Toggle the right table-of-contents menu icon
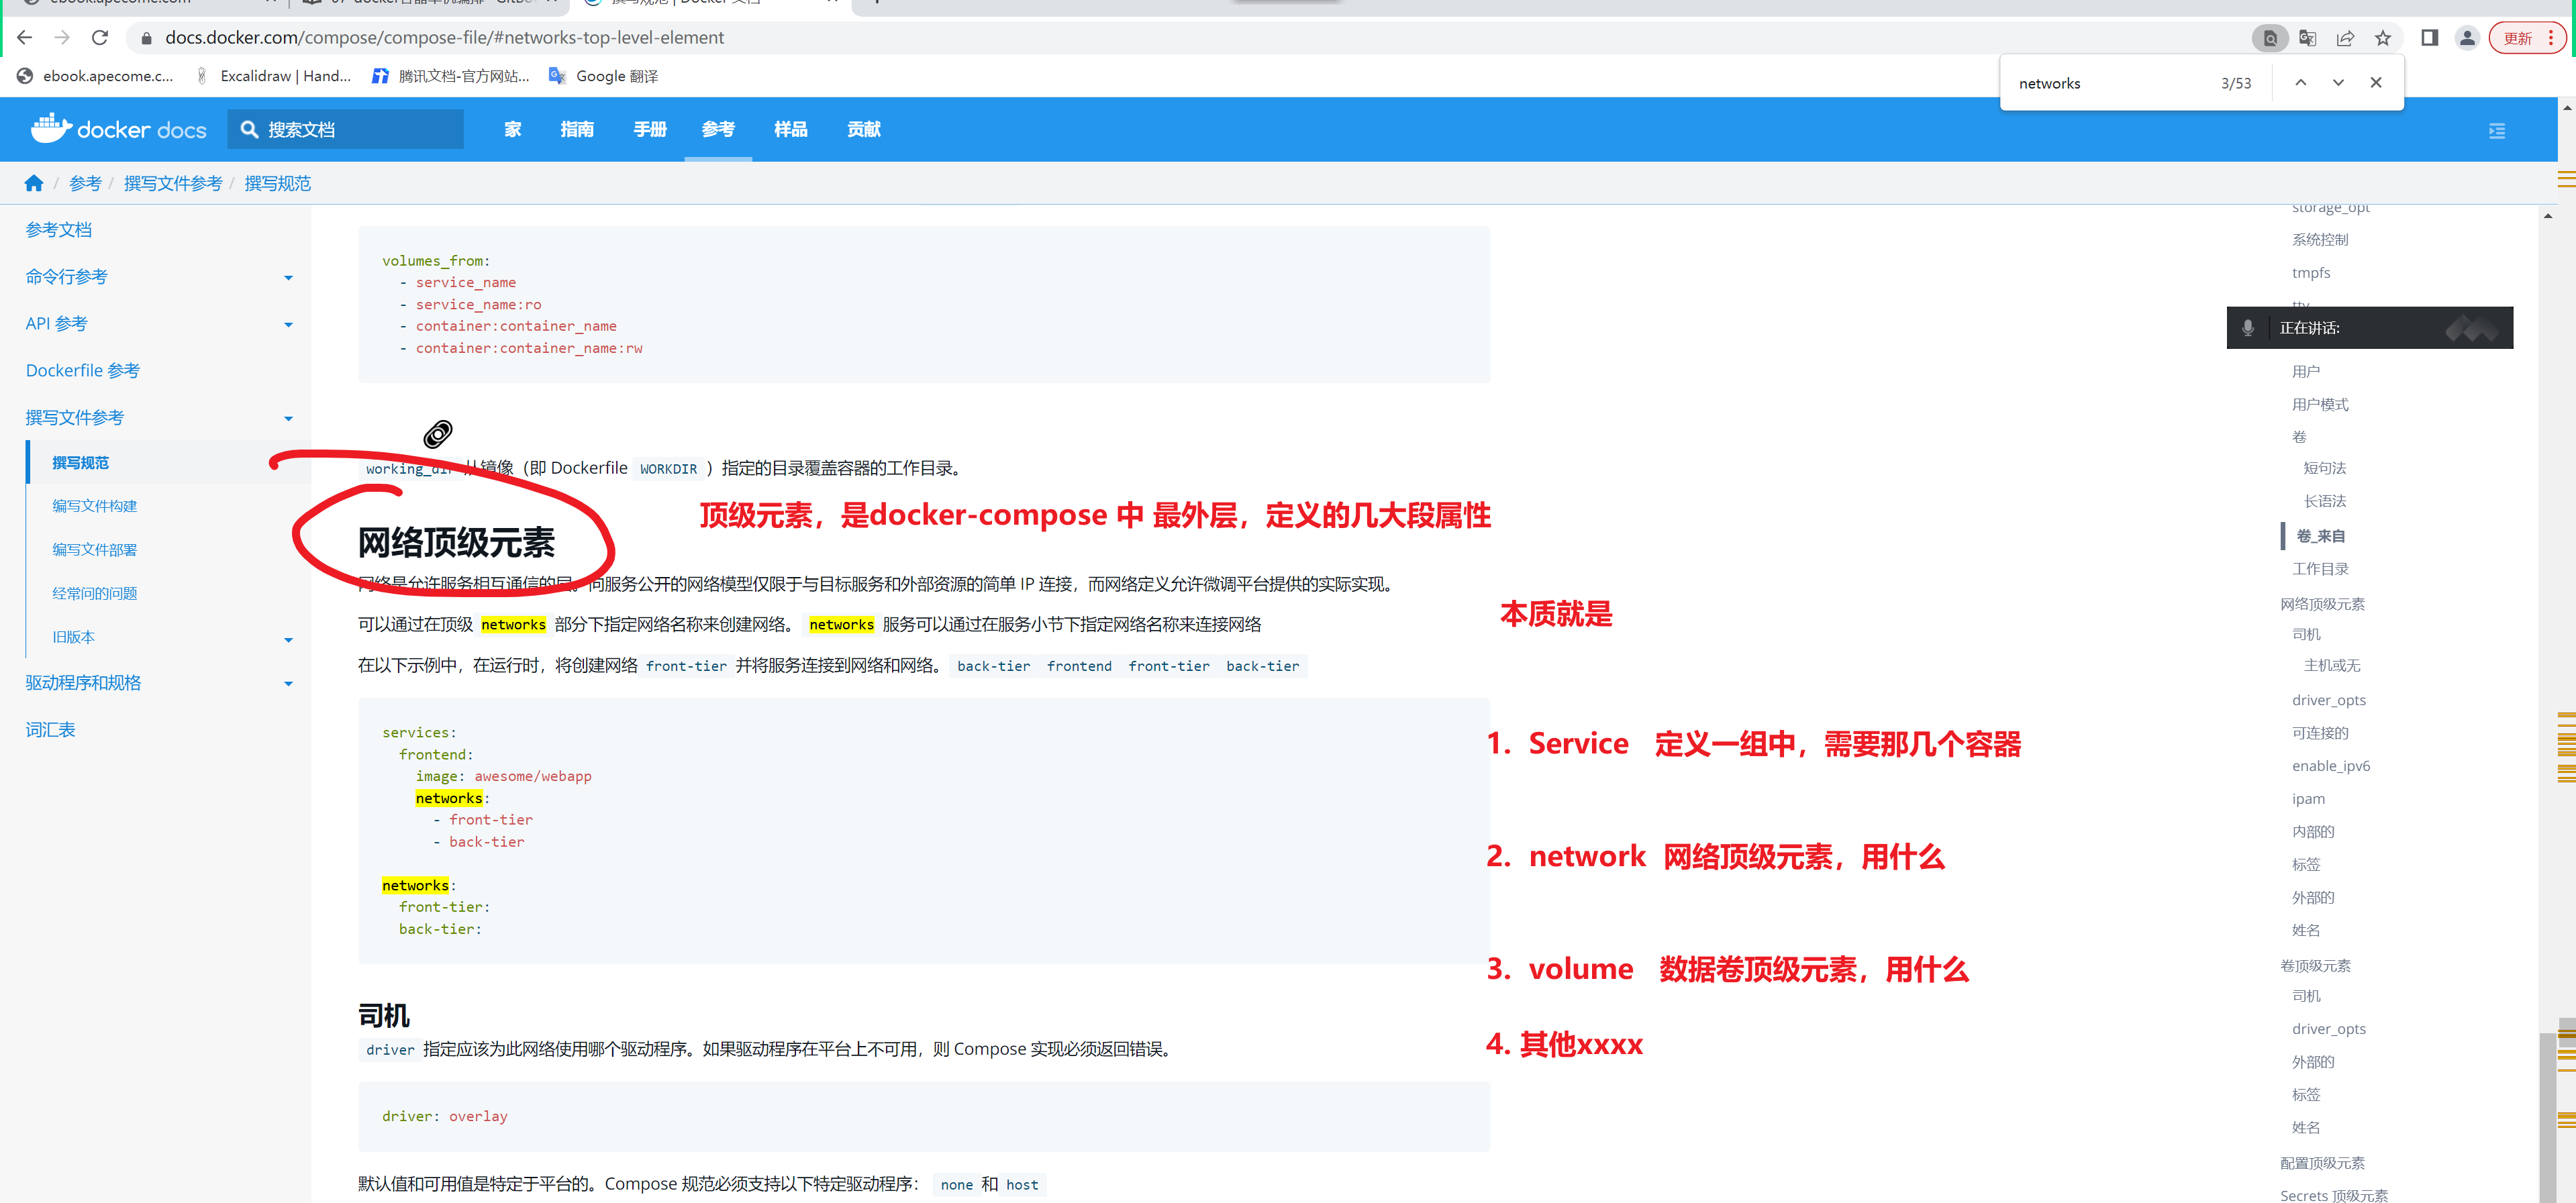The image size is (2576, 1203). [2496, 130]
